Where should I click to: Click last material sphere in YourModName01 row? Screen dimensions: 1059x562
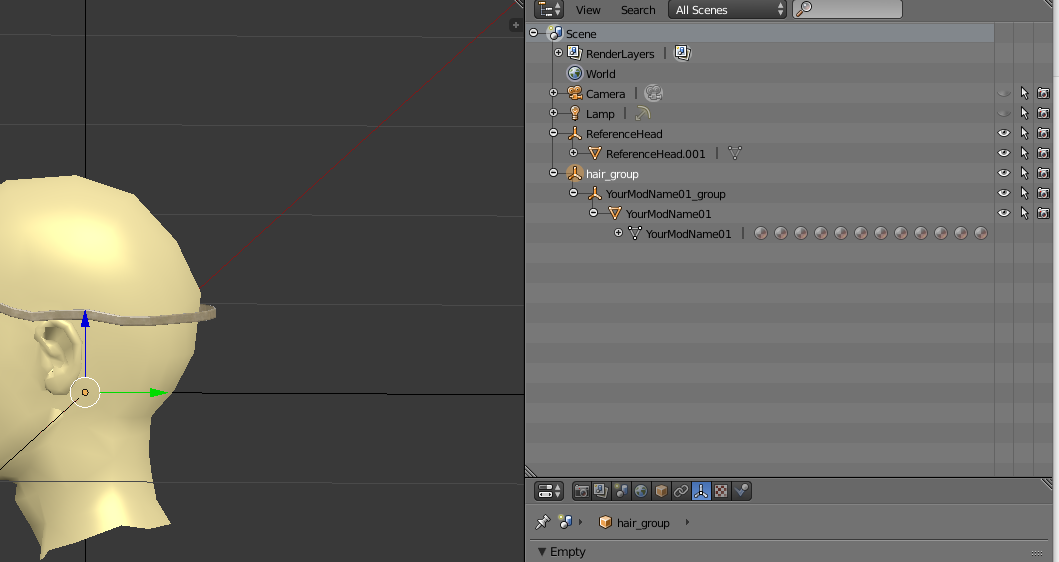(x=981, y=234)
